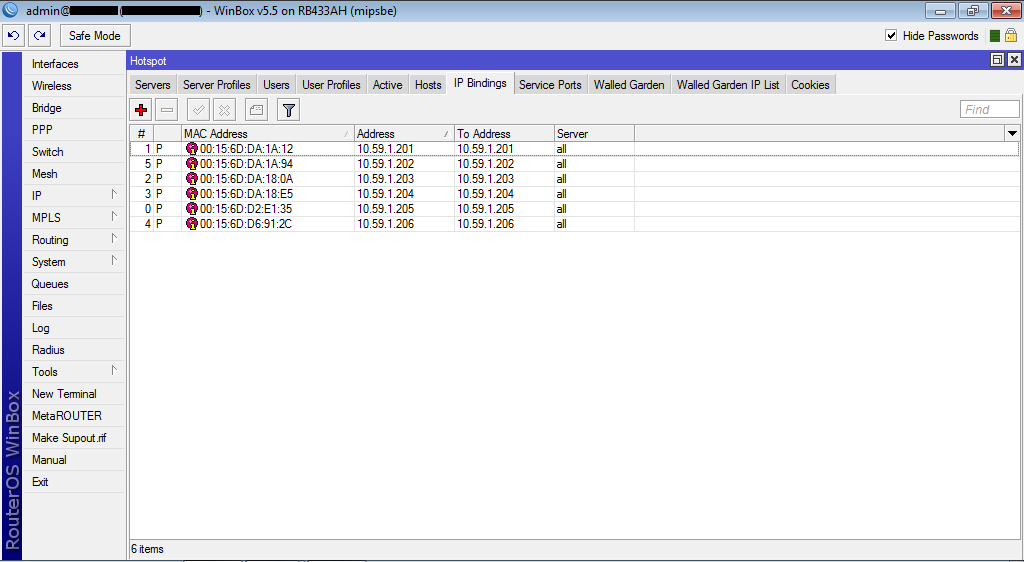Sort by the Address column header

click(404, 134)
